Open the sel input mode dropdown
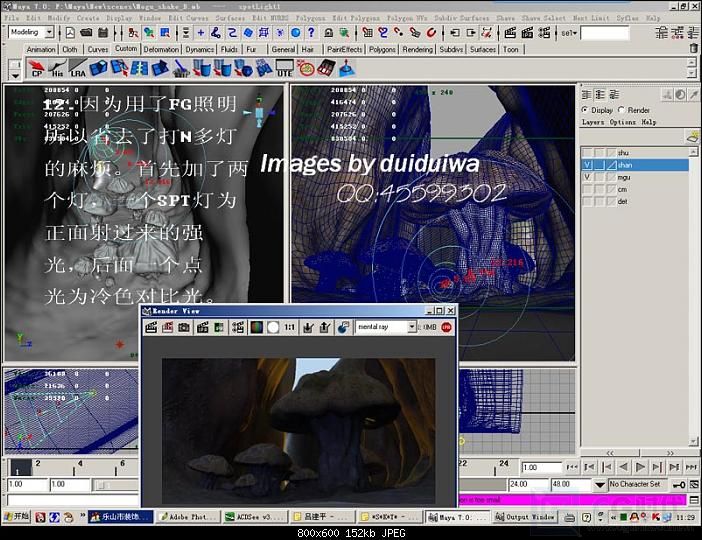 pyautogui.click(x=569, y=33)
